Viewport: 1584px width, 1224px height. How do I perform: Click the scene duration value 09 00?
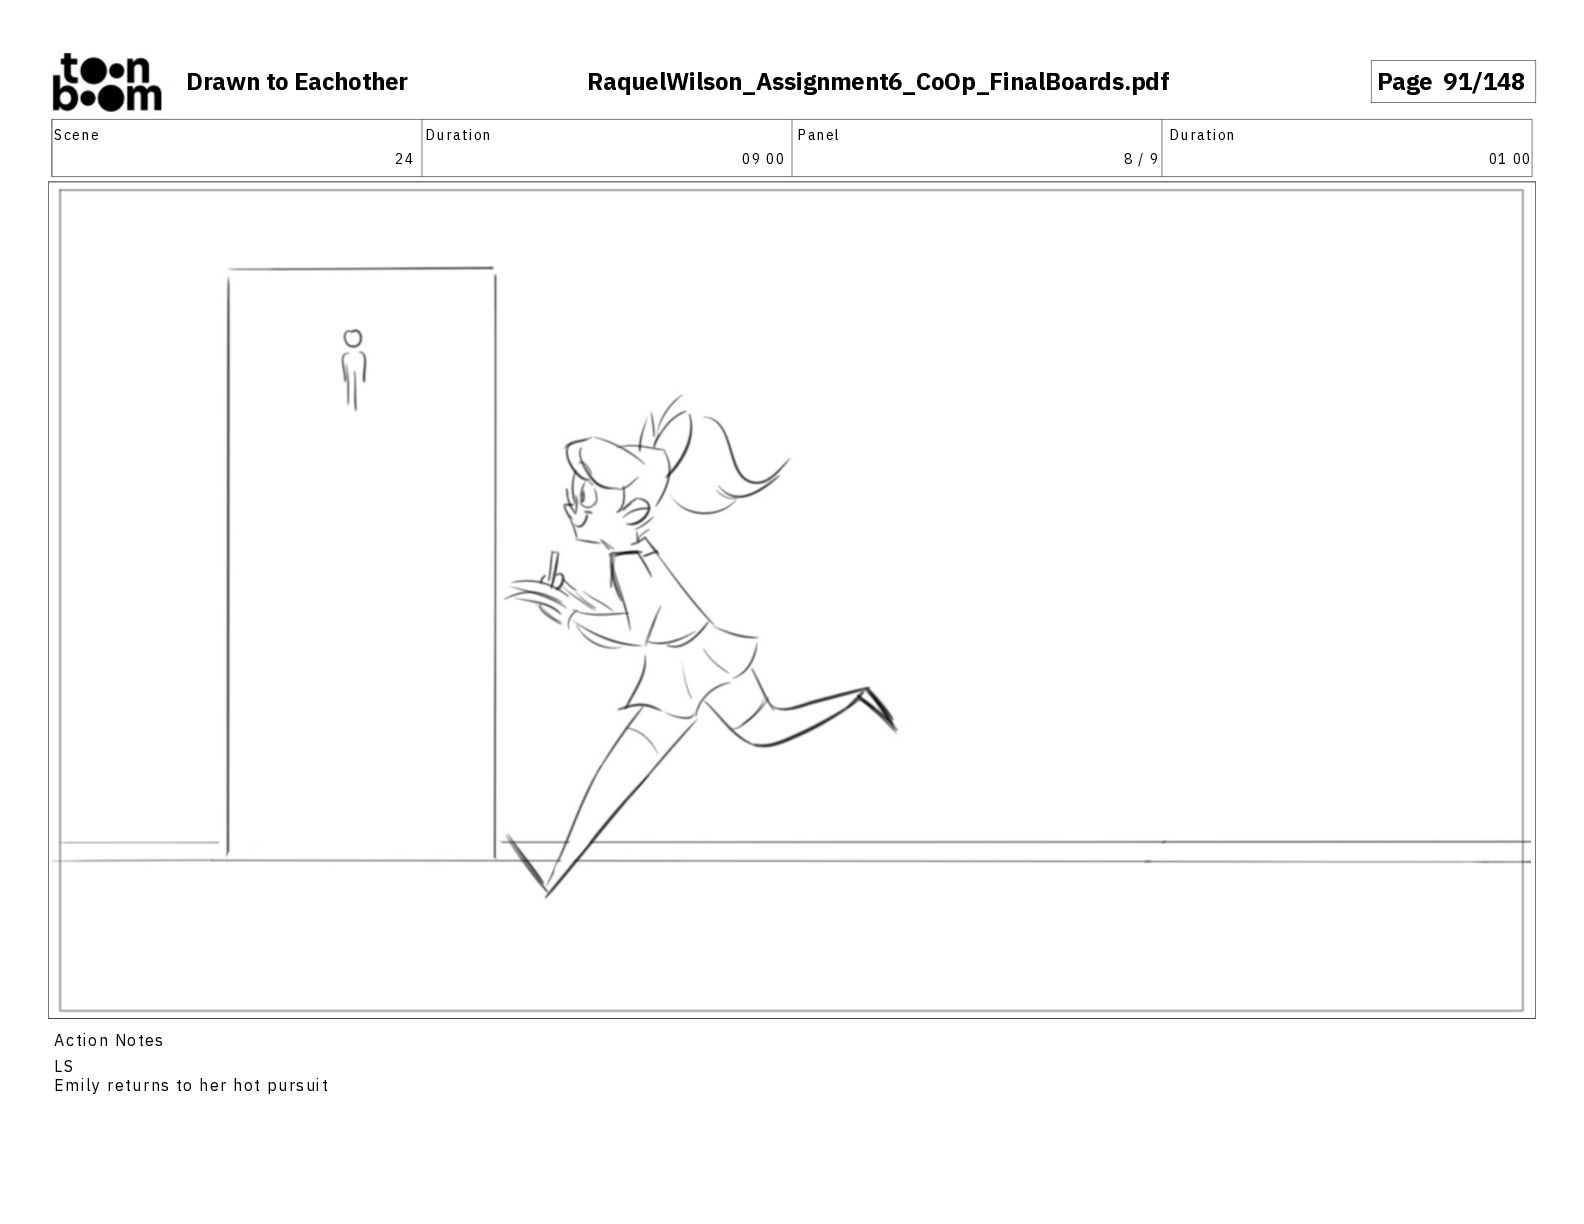click(763, 159)
